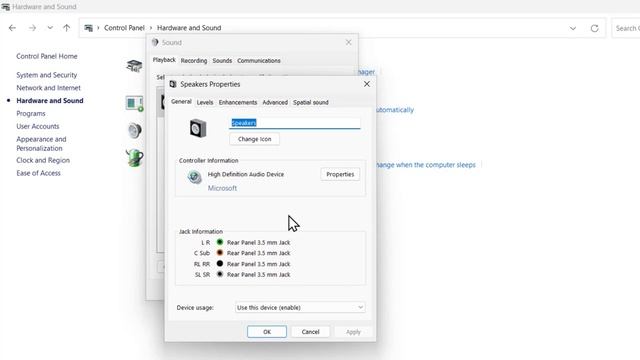Open Appearance and Personalization category

41,144
